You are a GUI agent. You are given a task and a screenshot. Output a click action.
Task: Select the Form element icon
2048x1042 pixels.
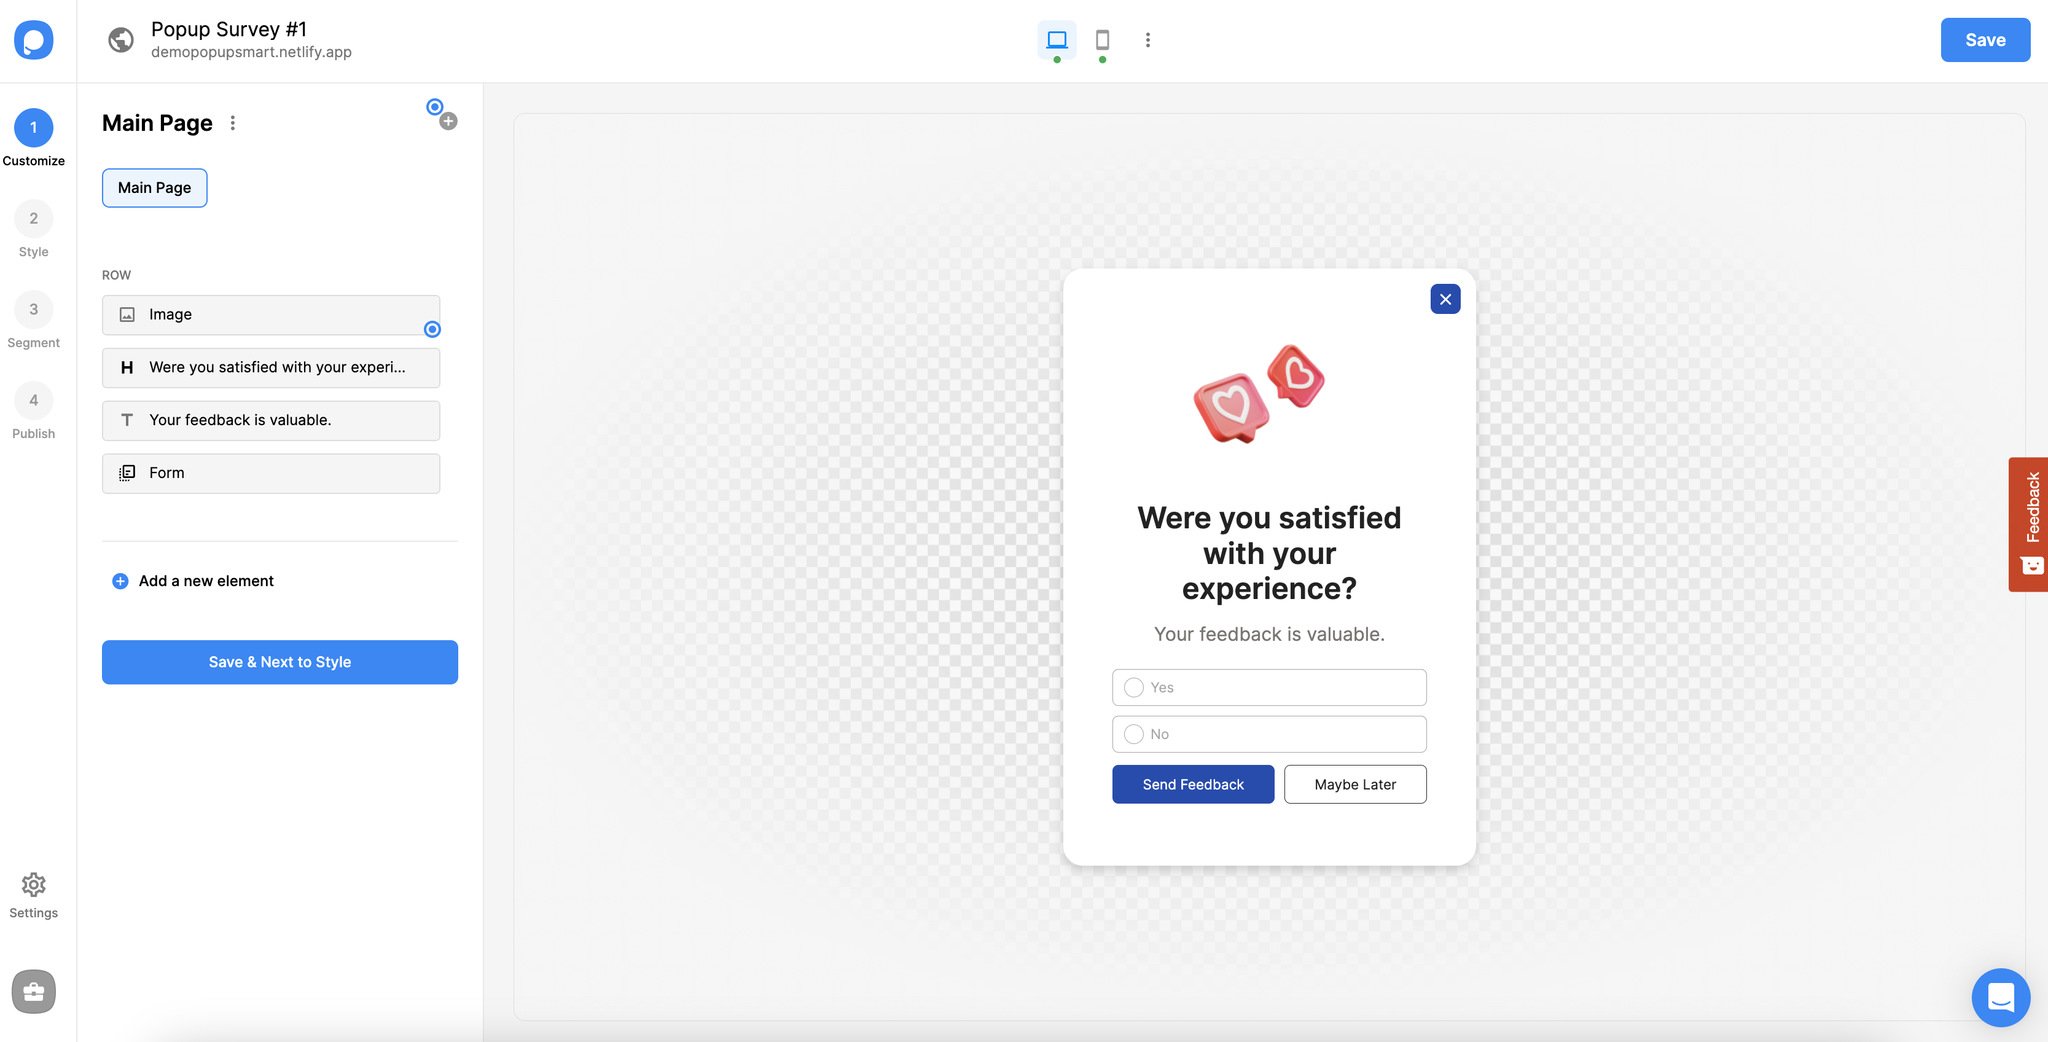pos(126,472)
